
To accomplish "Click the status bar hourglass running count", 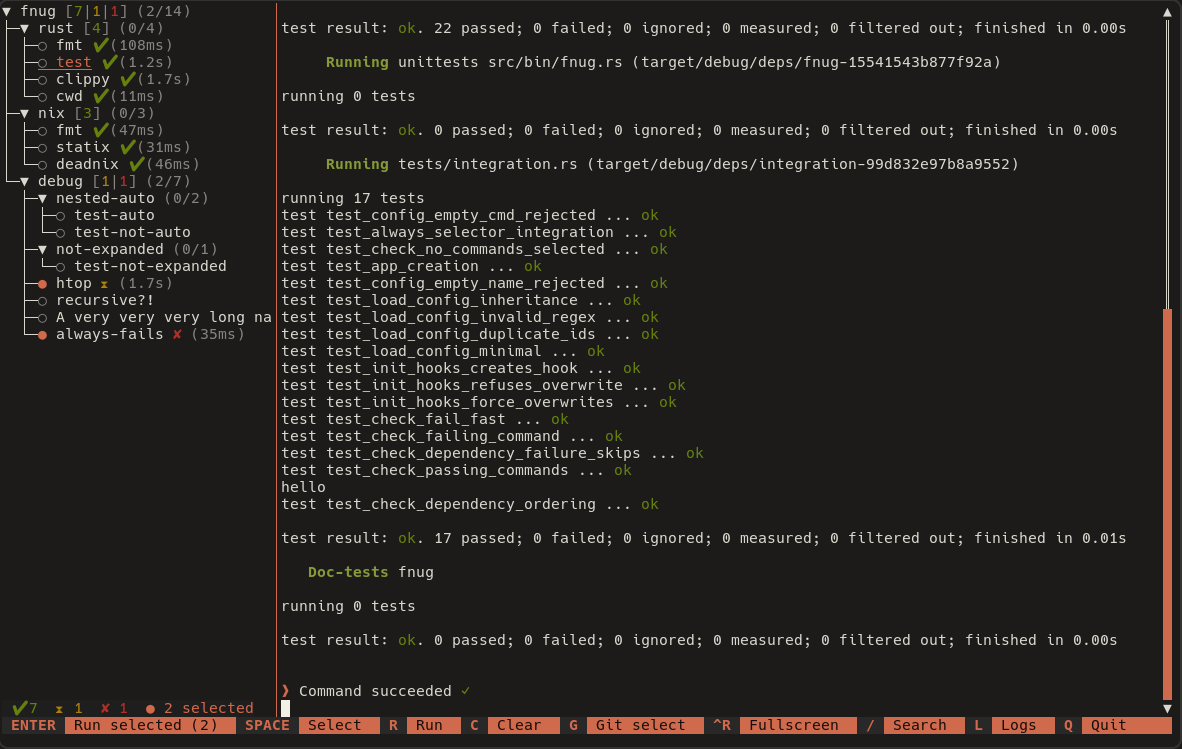I will pos(69,708).
